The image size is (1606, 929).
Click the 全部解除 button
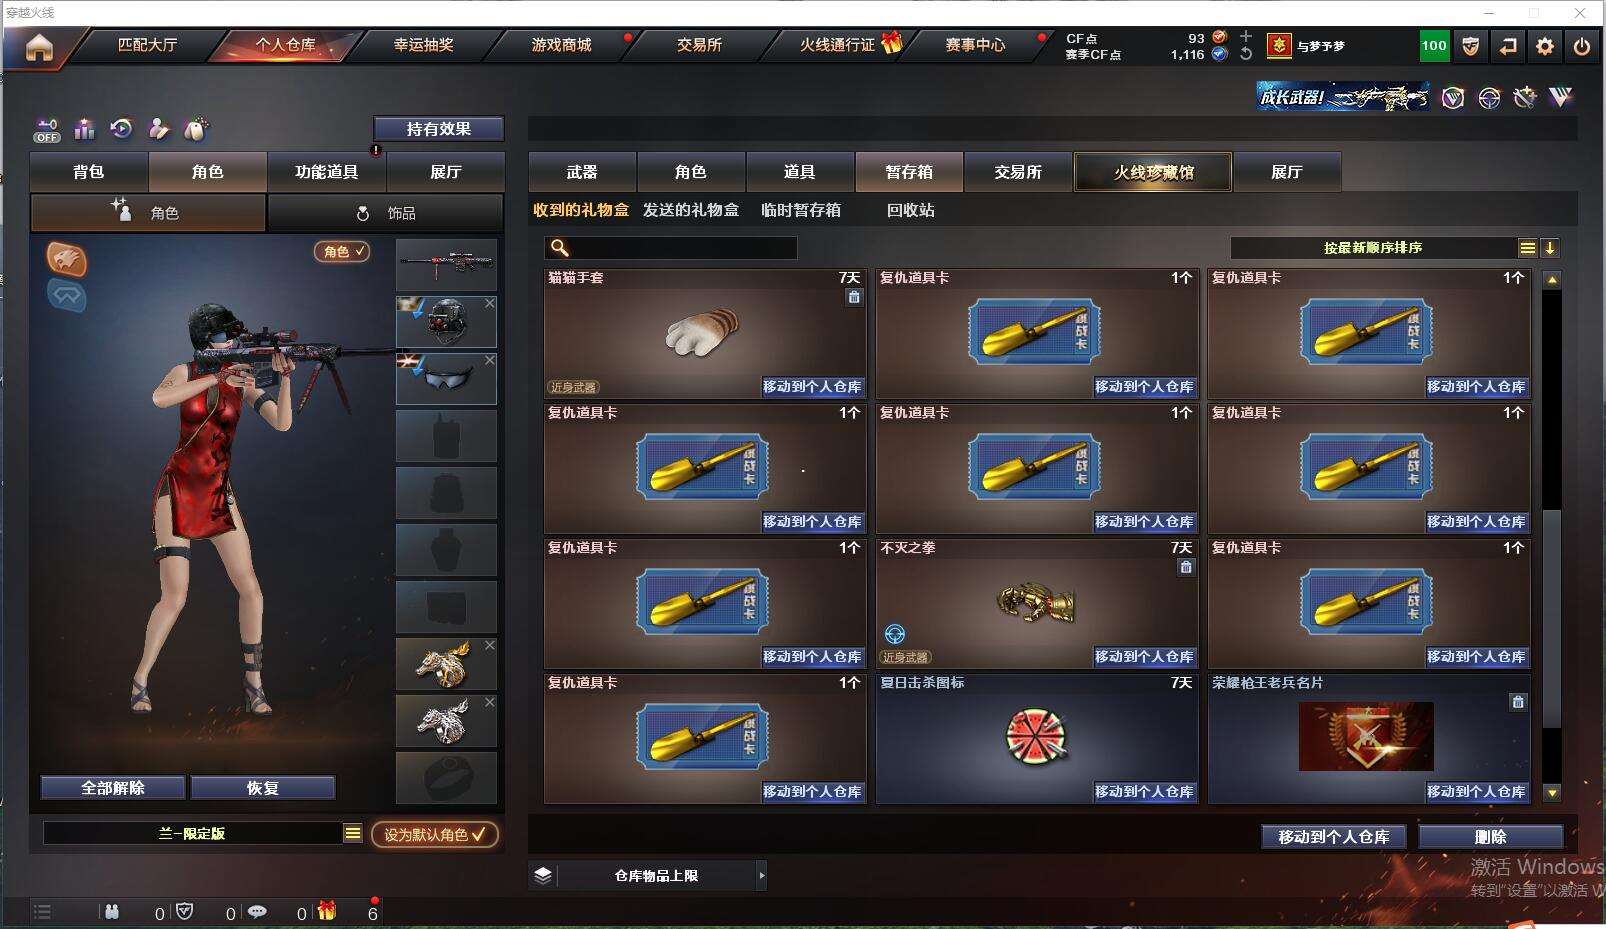113,788
